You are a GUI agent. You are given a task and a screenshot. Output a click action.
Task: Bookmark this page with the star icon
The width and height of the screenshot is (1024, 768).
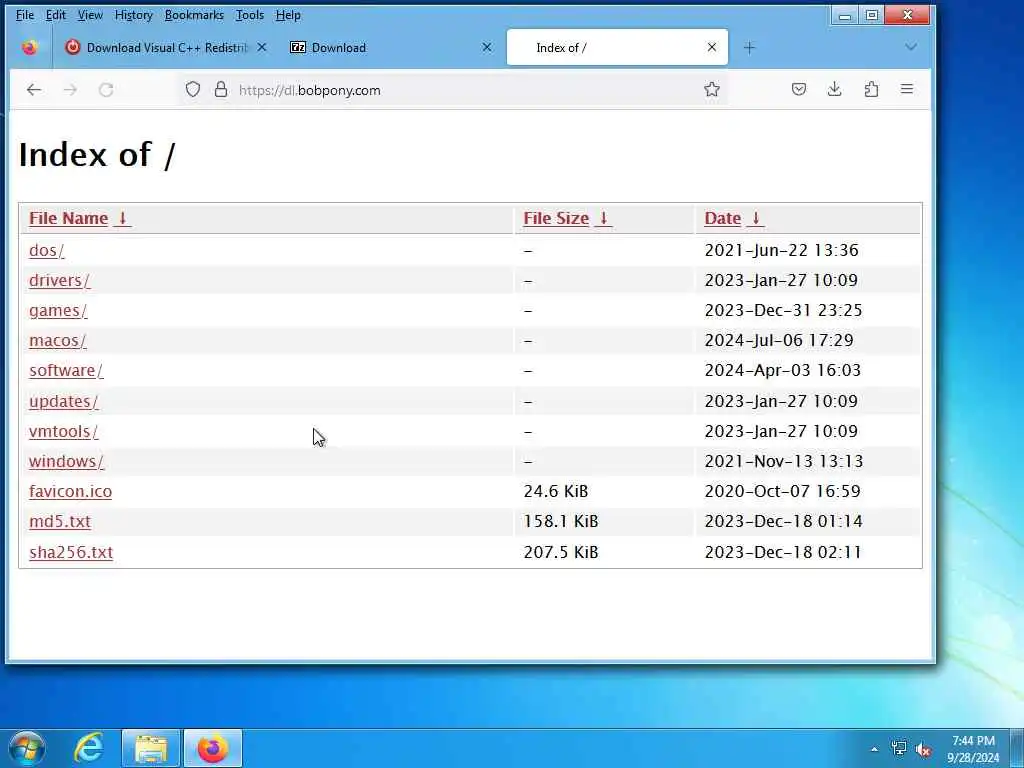pyautogui.click(x=712, y=89)
